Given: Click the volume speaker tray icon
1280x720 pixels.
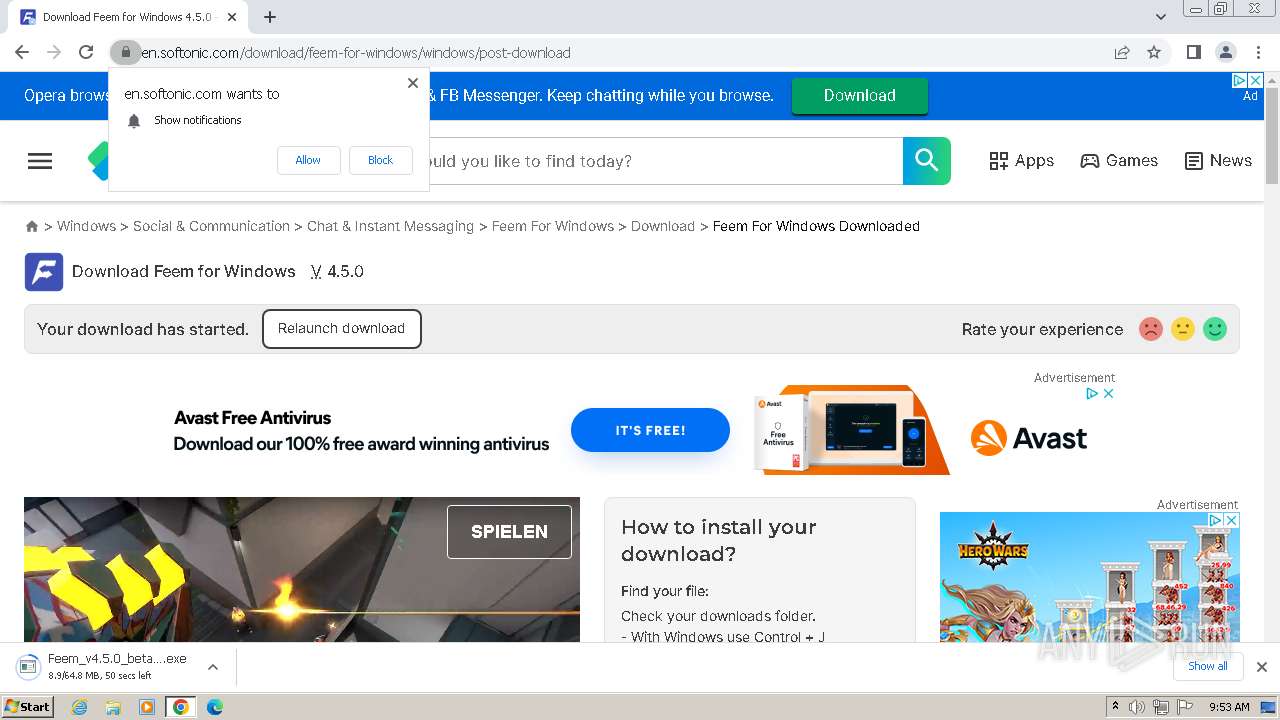Looking at the screenshot, I should pos(1137,707).
